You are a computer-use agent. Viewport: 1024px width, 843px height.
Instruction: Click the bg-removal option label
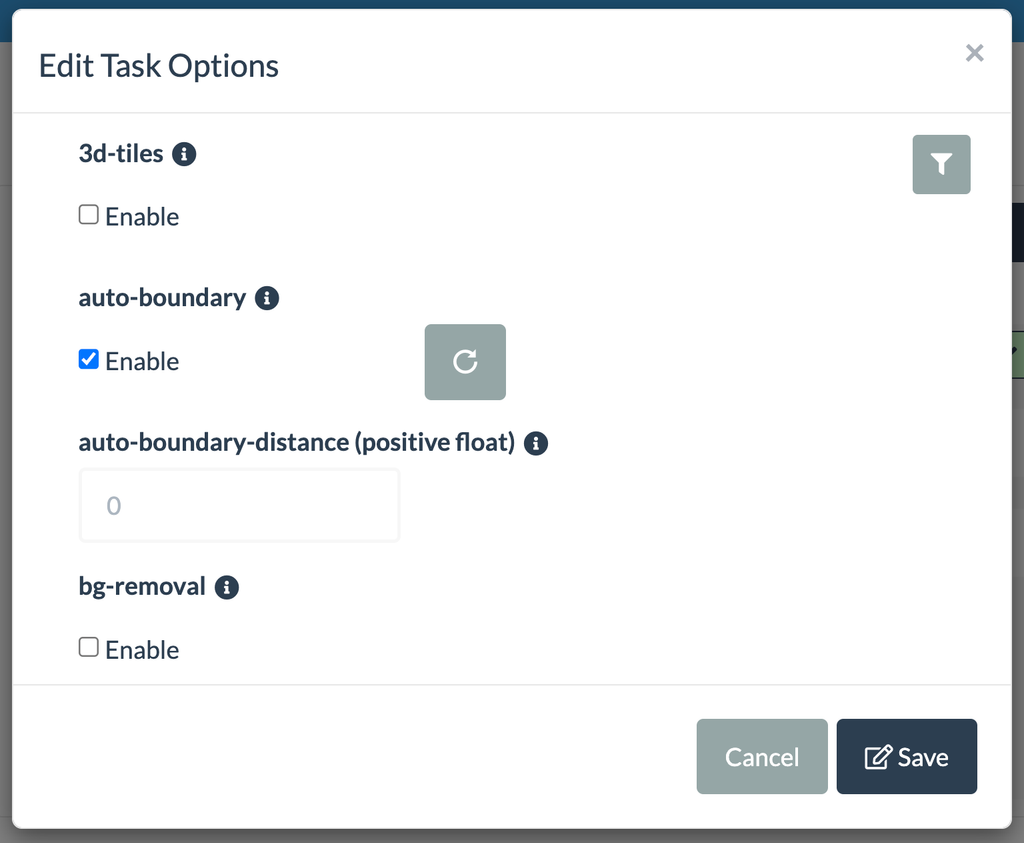144,585
